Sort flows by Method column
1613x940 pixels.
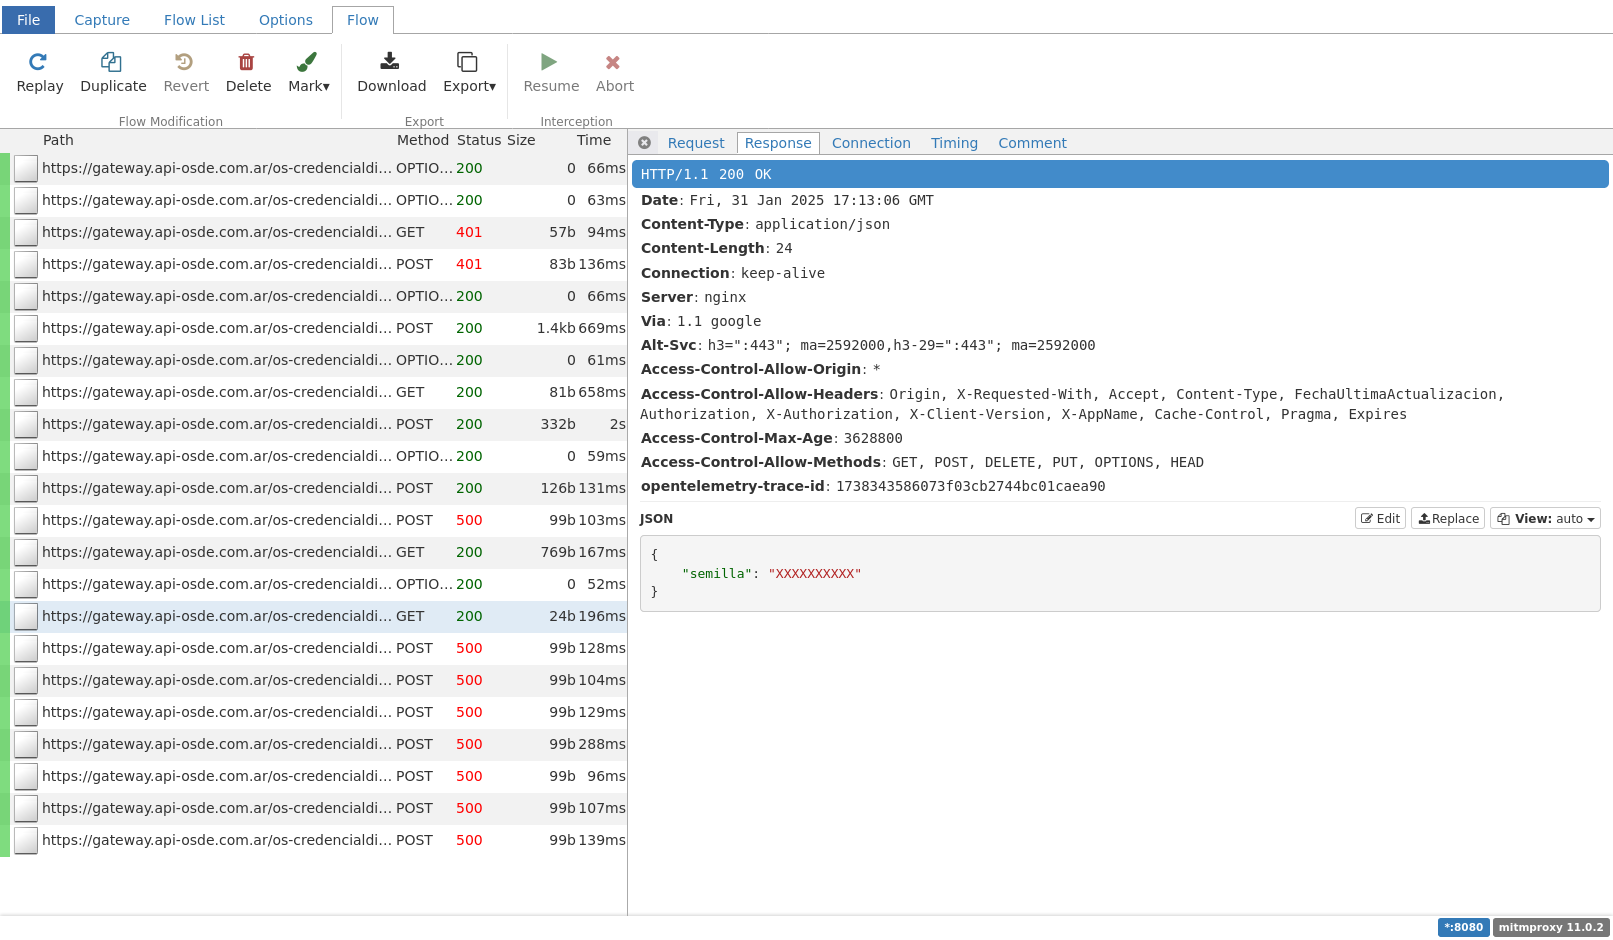pyautogui.click(x=423, y=140)
